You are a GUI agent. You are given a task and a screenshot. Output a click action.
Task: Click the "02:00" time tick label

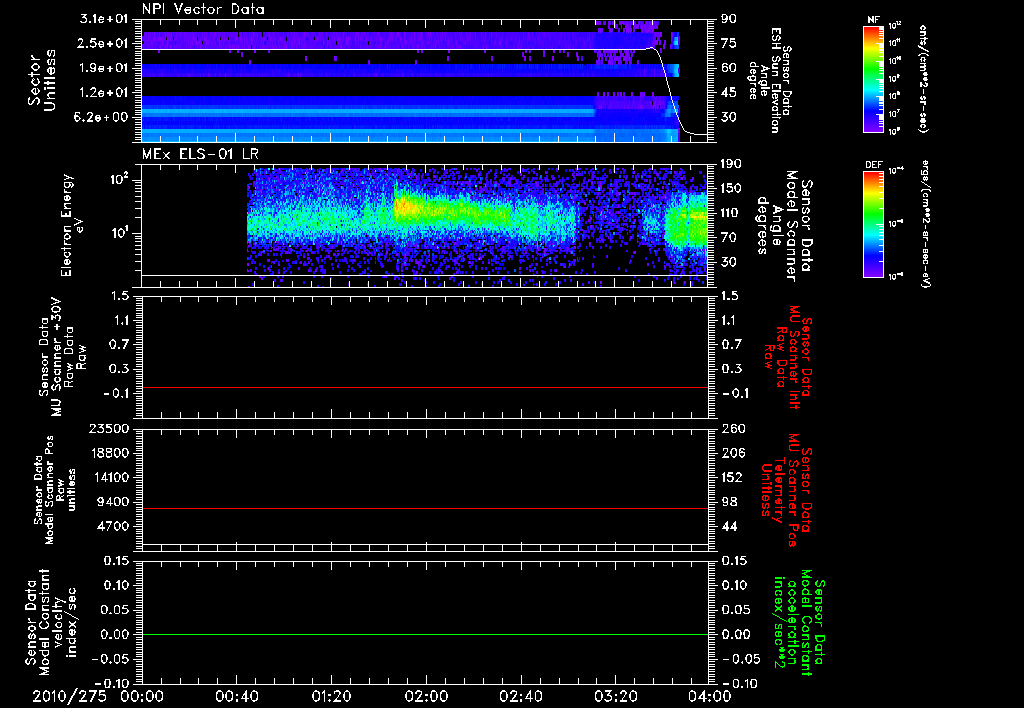click(x=426, y=696)
